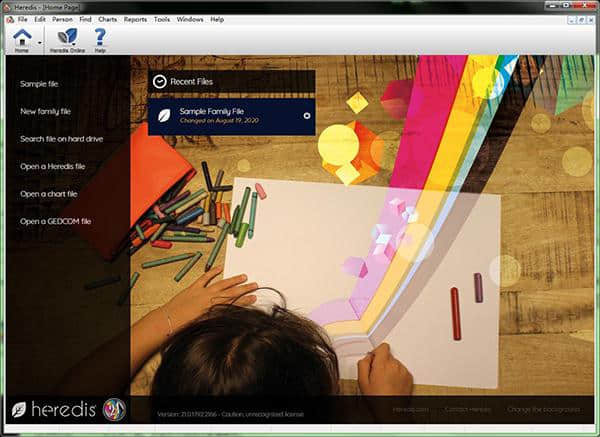Click the clock icon beside Recent Files
This screenshot has width=600, height=437.
tap(160, 82)
